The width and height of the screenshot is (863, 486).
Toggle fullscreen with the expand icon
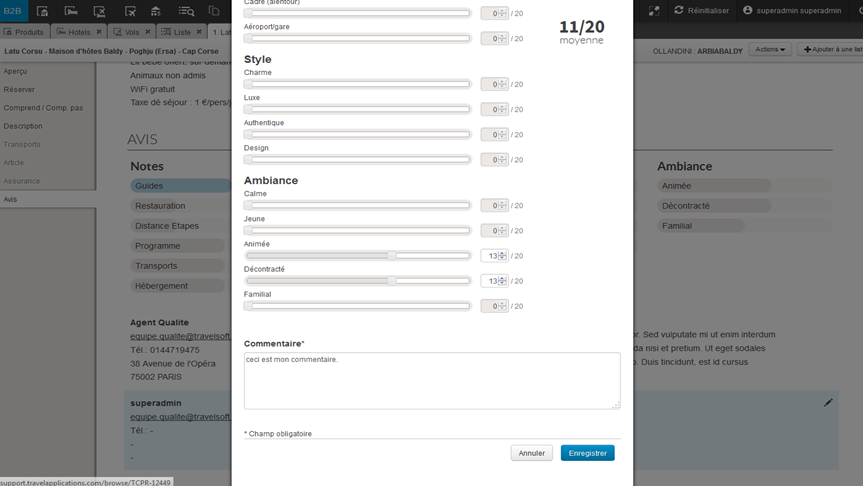pos(654,11)
